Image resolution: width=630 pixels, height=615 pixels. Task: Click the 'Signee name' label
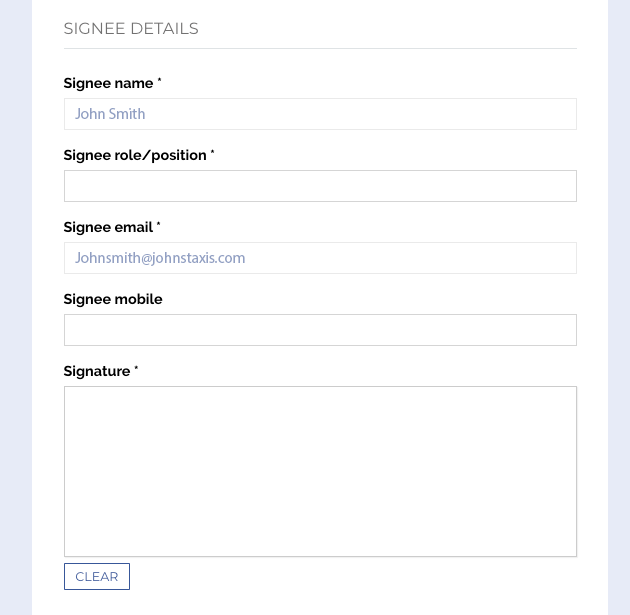(108, 83)
